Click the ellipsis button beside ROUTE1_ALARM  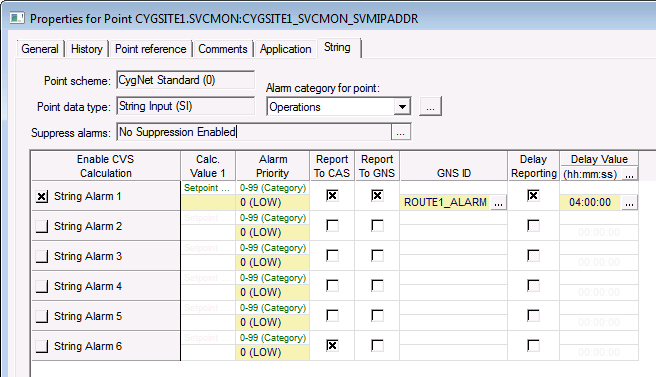pos(498,203)
